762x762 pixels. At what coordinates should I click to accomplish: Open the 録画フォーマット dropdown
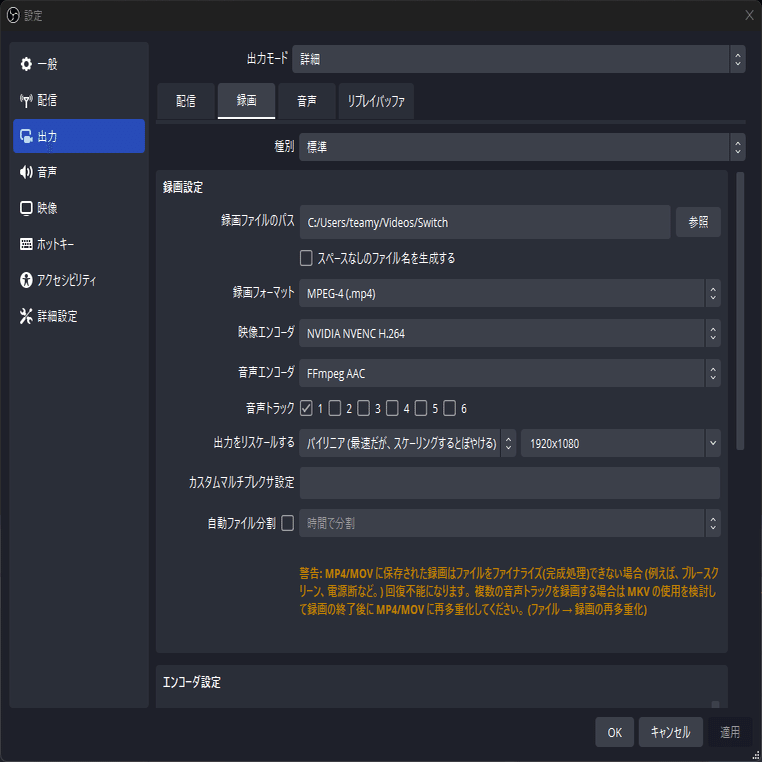(509, 293)
